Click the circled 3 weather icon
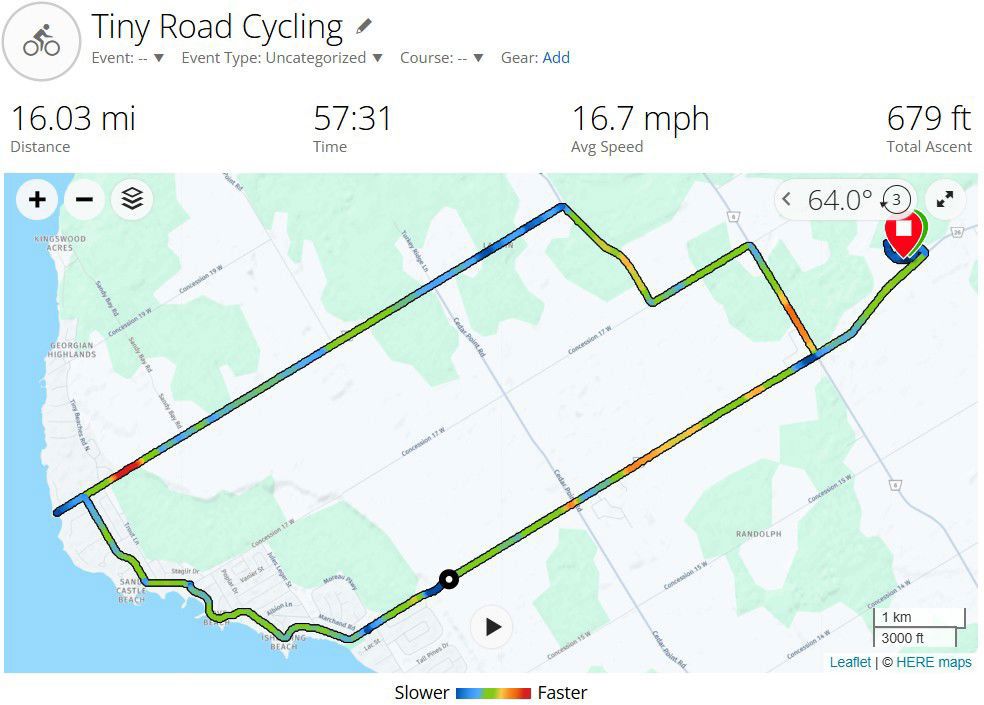 click(x=896, y=200)
